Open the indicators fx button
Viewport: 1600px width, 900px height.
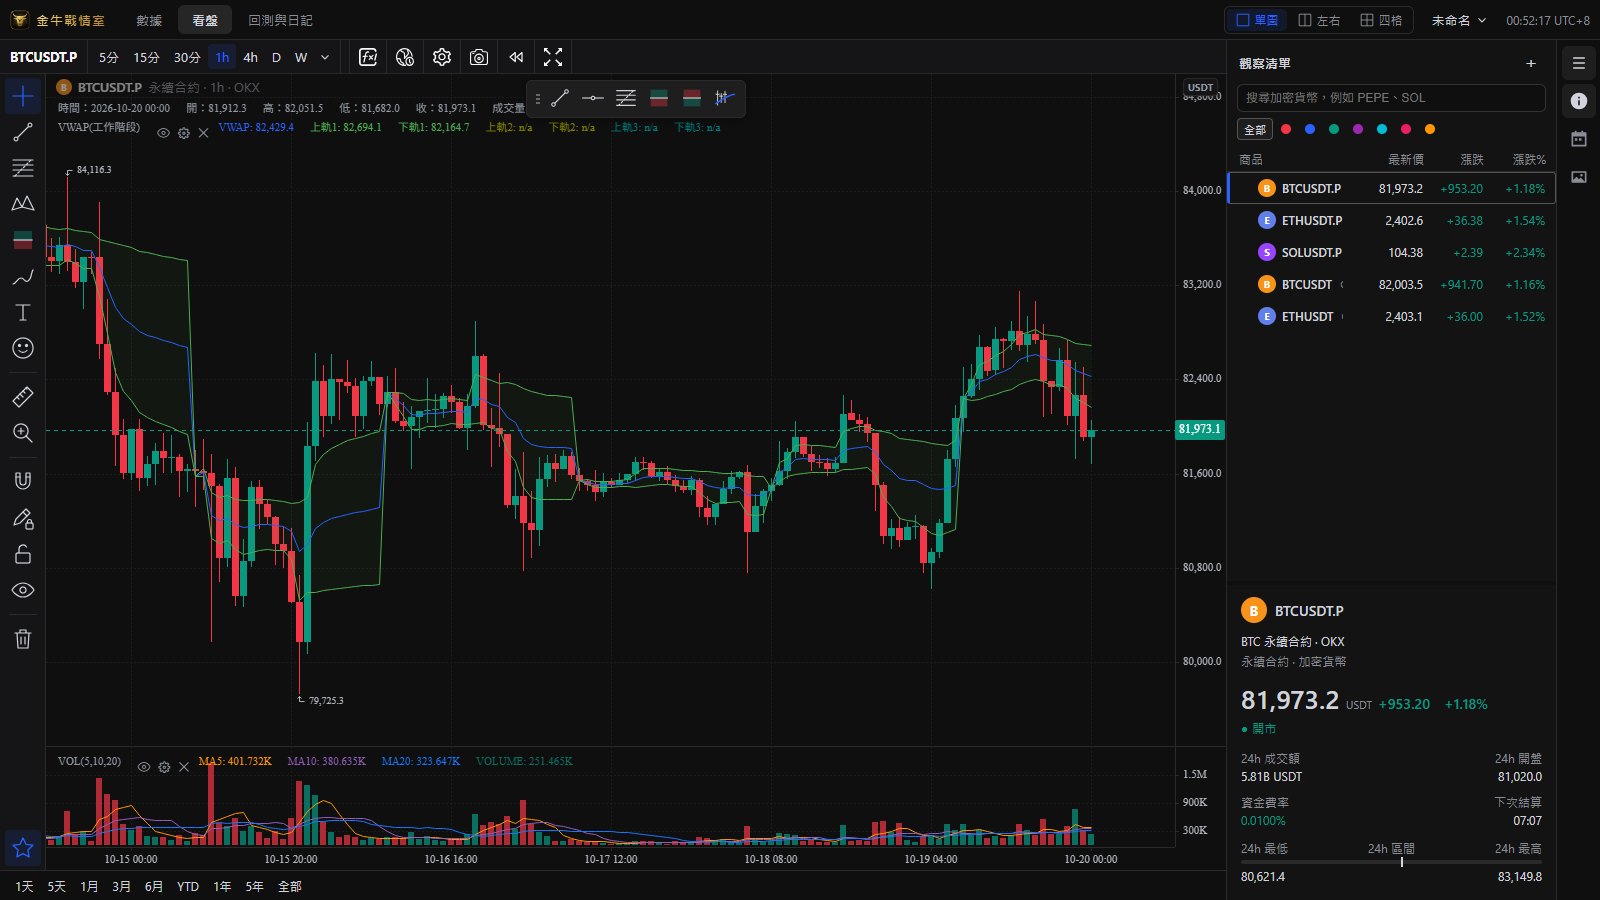[x=368, y=57]
